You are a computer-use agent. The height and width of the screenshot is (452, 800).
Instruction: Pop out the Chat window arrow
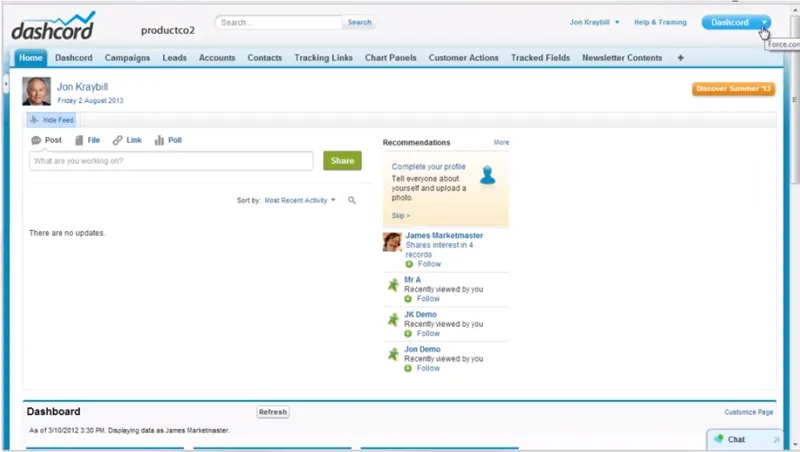(x=776, y=439)
